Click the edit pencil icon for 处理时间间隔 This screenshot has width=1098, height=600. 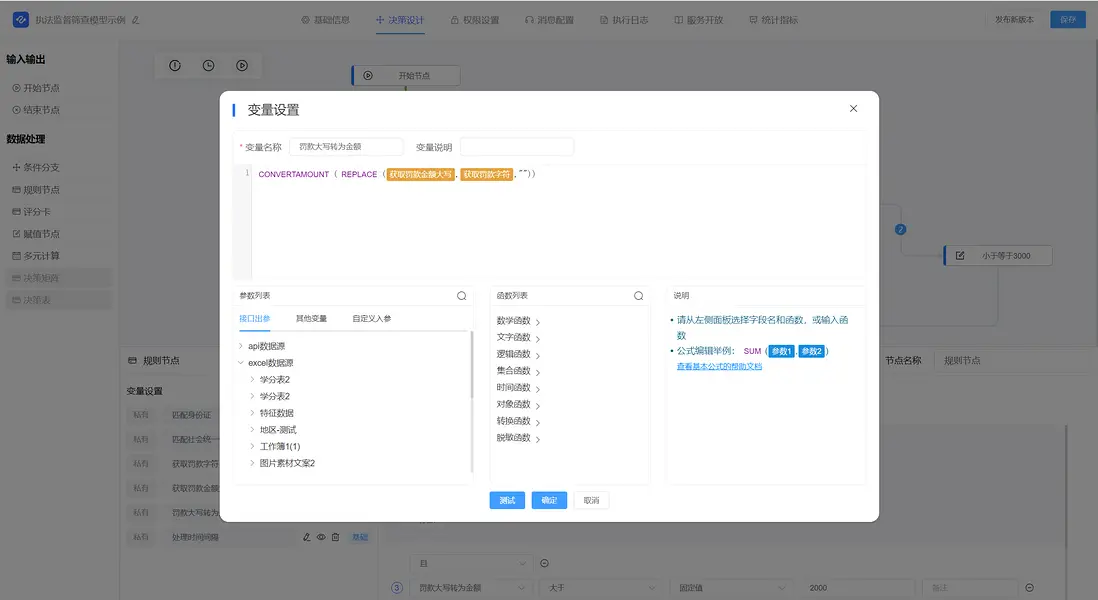(308, 537)
